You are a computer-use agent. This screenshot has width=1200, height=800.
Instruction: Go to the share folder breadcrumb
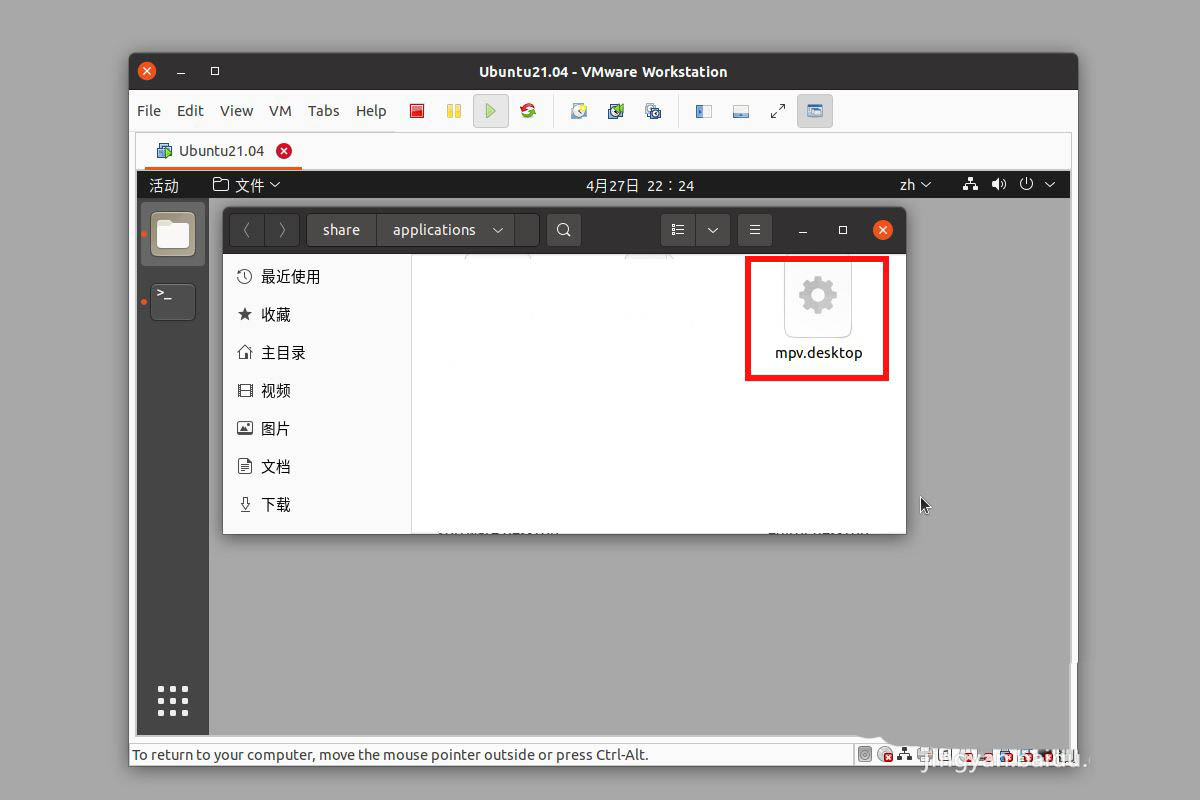pyautogui.click(x=341, y=230)
